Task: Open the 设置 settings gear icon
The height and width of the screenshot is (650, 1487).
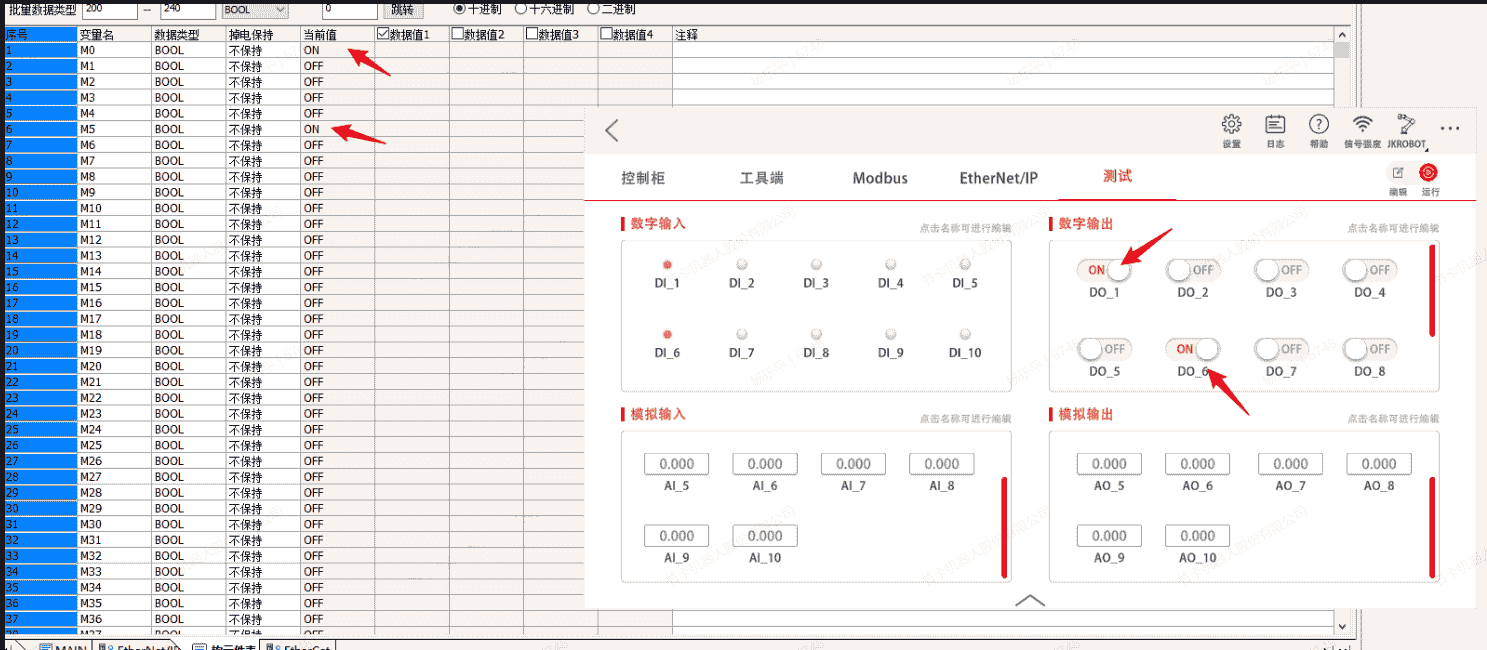Action: point(1231,125)
